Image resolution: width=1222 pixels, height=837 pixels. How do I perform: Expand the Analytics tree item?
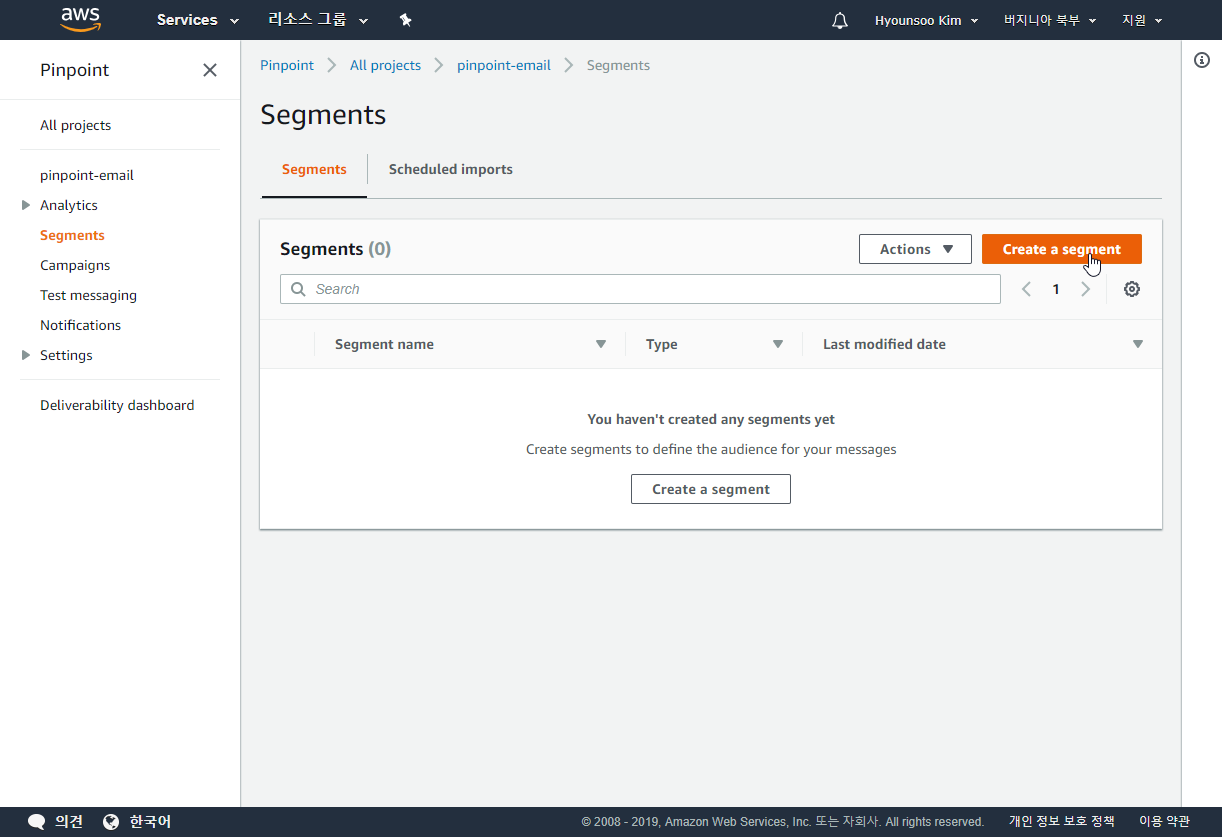pos(26,205)
